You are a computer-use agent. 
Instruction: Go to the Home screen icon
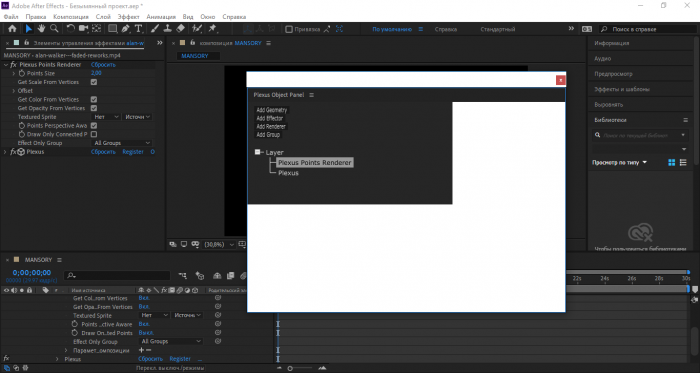(x=12, y=29)
